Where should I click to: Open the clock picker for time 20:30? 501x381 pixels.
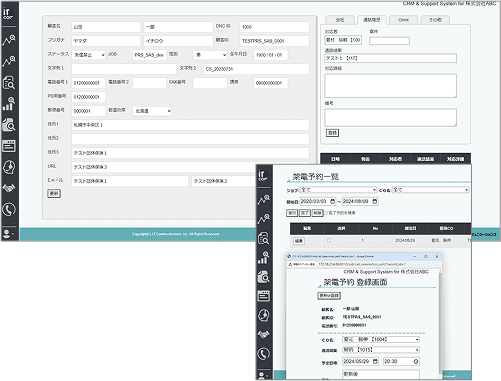pos(416,361)
